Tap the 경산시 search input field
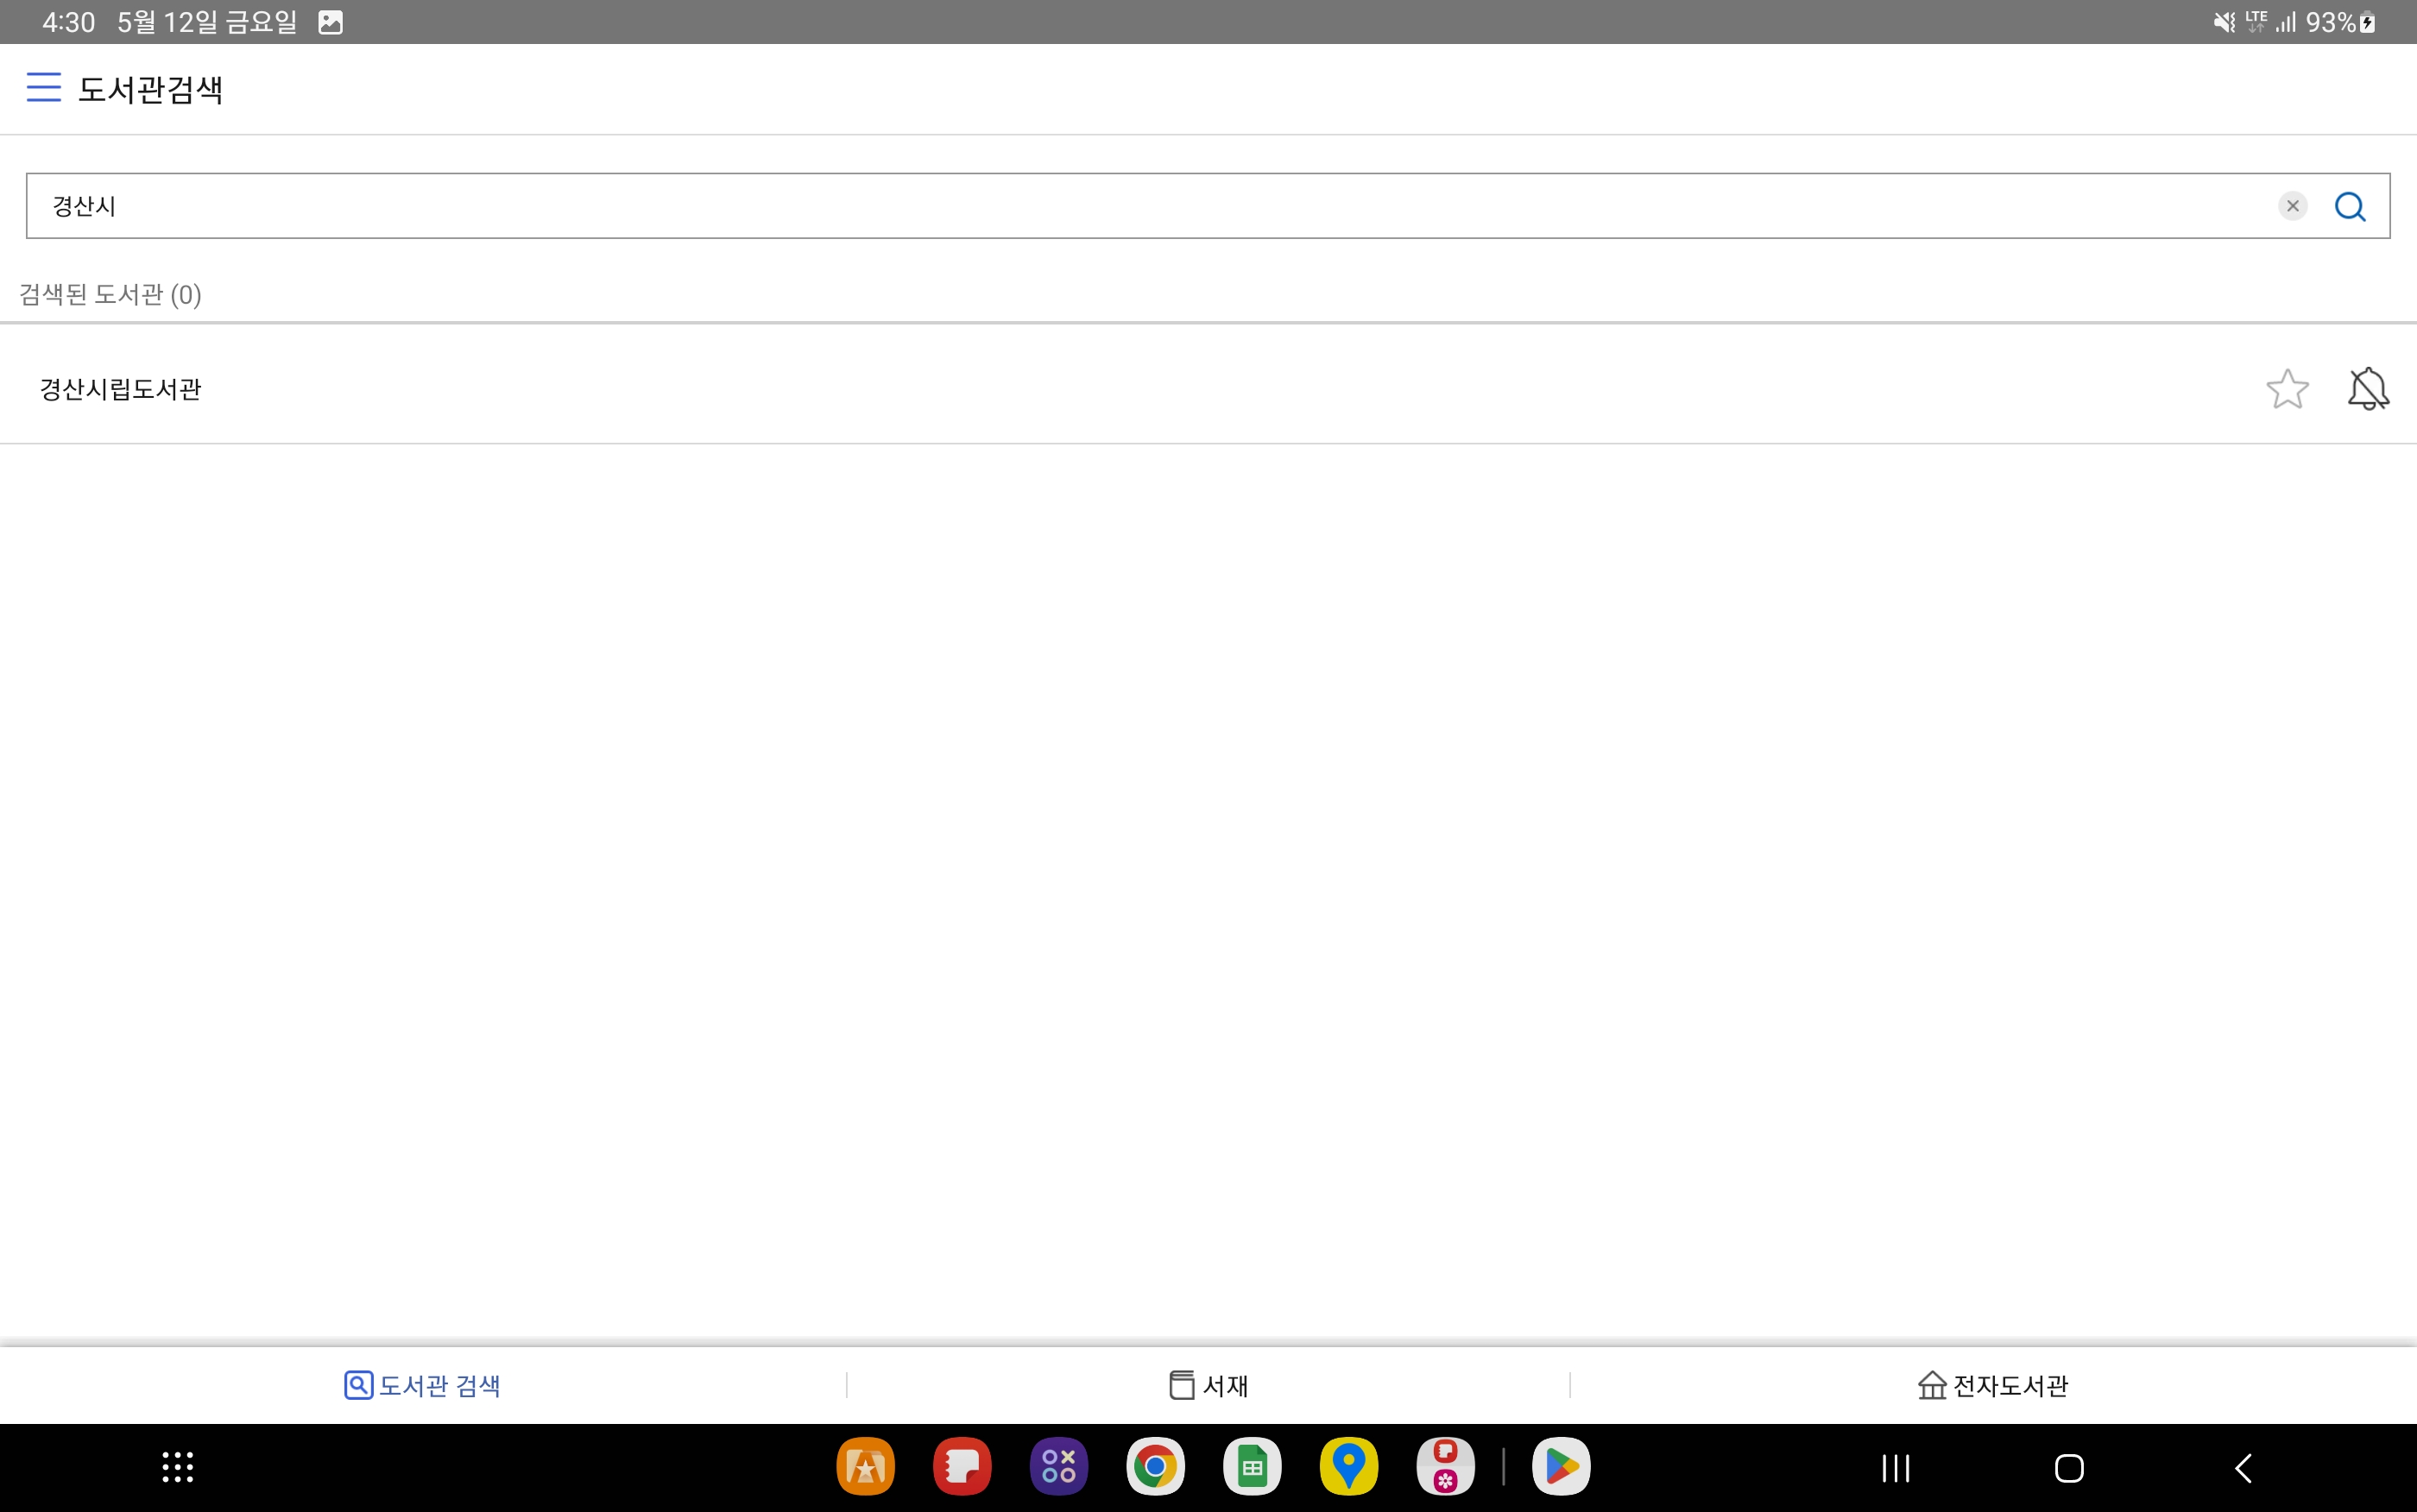This screenshot has height=1512, width=2417. tap(1100, 206)
